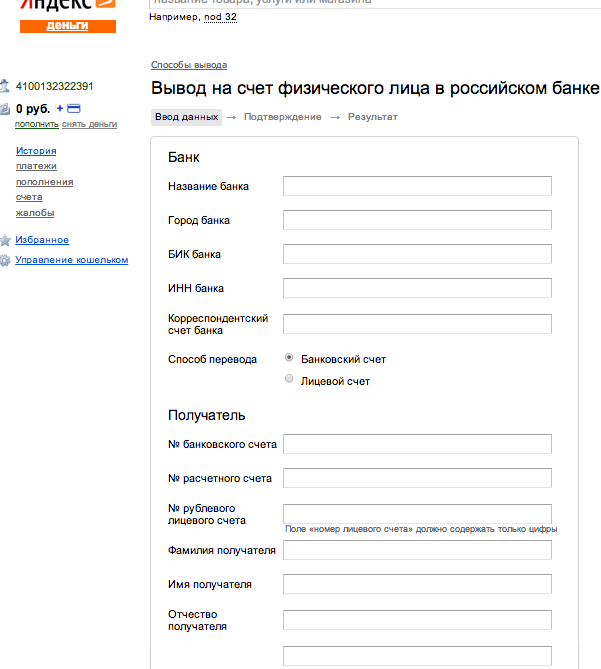This screenshot has height=669, width=601.
Task: Go to платежи in the sidebar
Action: pos(36,166)
